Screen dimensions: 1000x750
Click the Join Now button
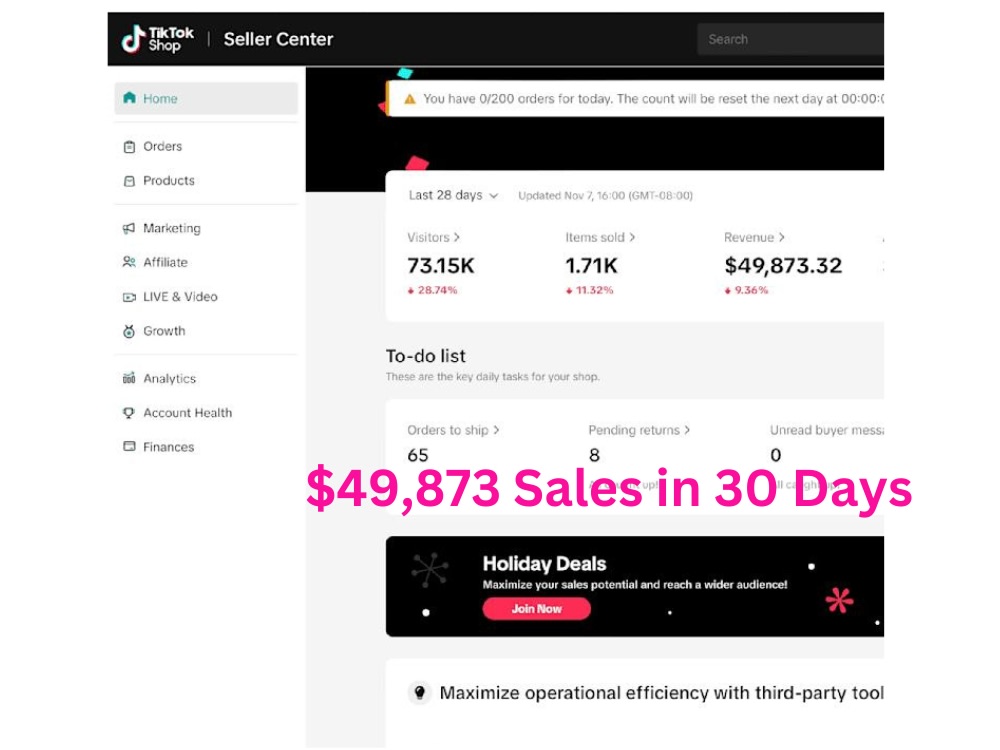536,608
